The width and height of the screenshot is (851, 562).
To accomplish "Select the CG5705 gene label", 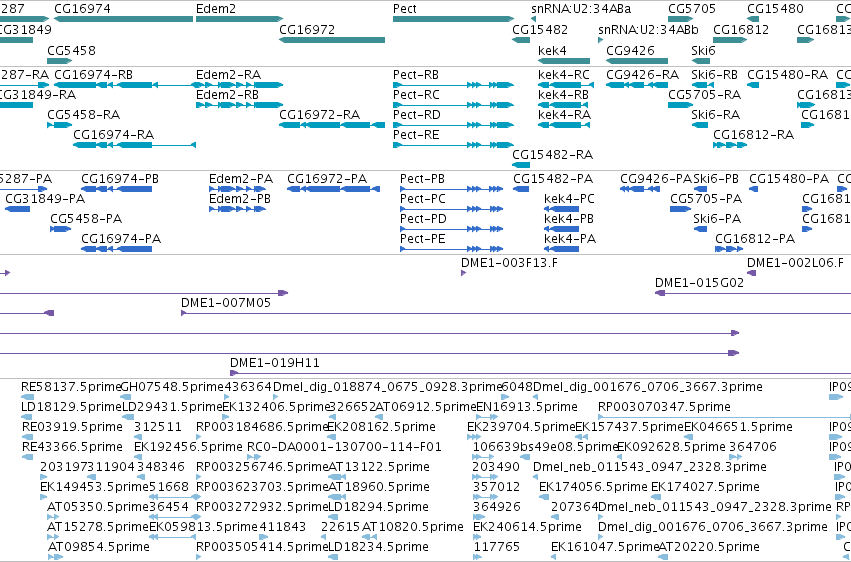I will 692,9.
